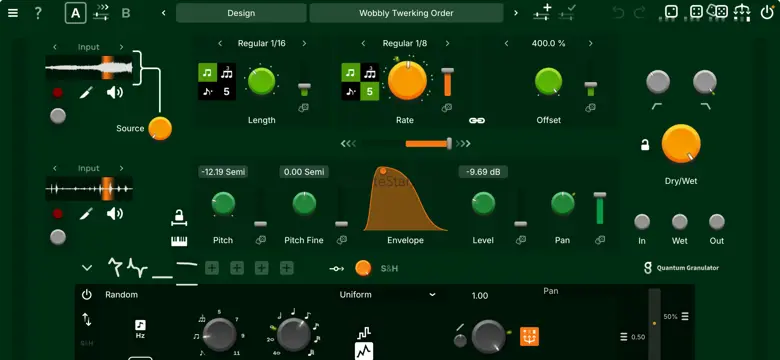Click the stacked multi-dice randomize icon
780x360 pixels.
click(718, 11)
